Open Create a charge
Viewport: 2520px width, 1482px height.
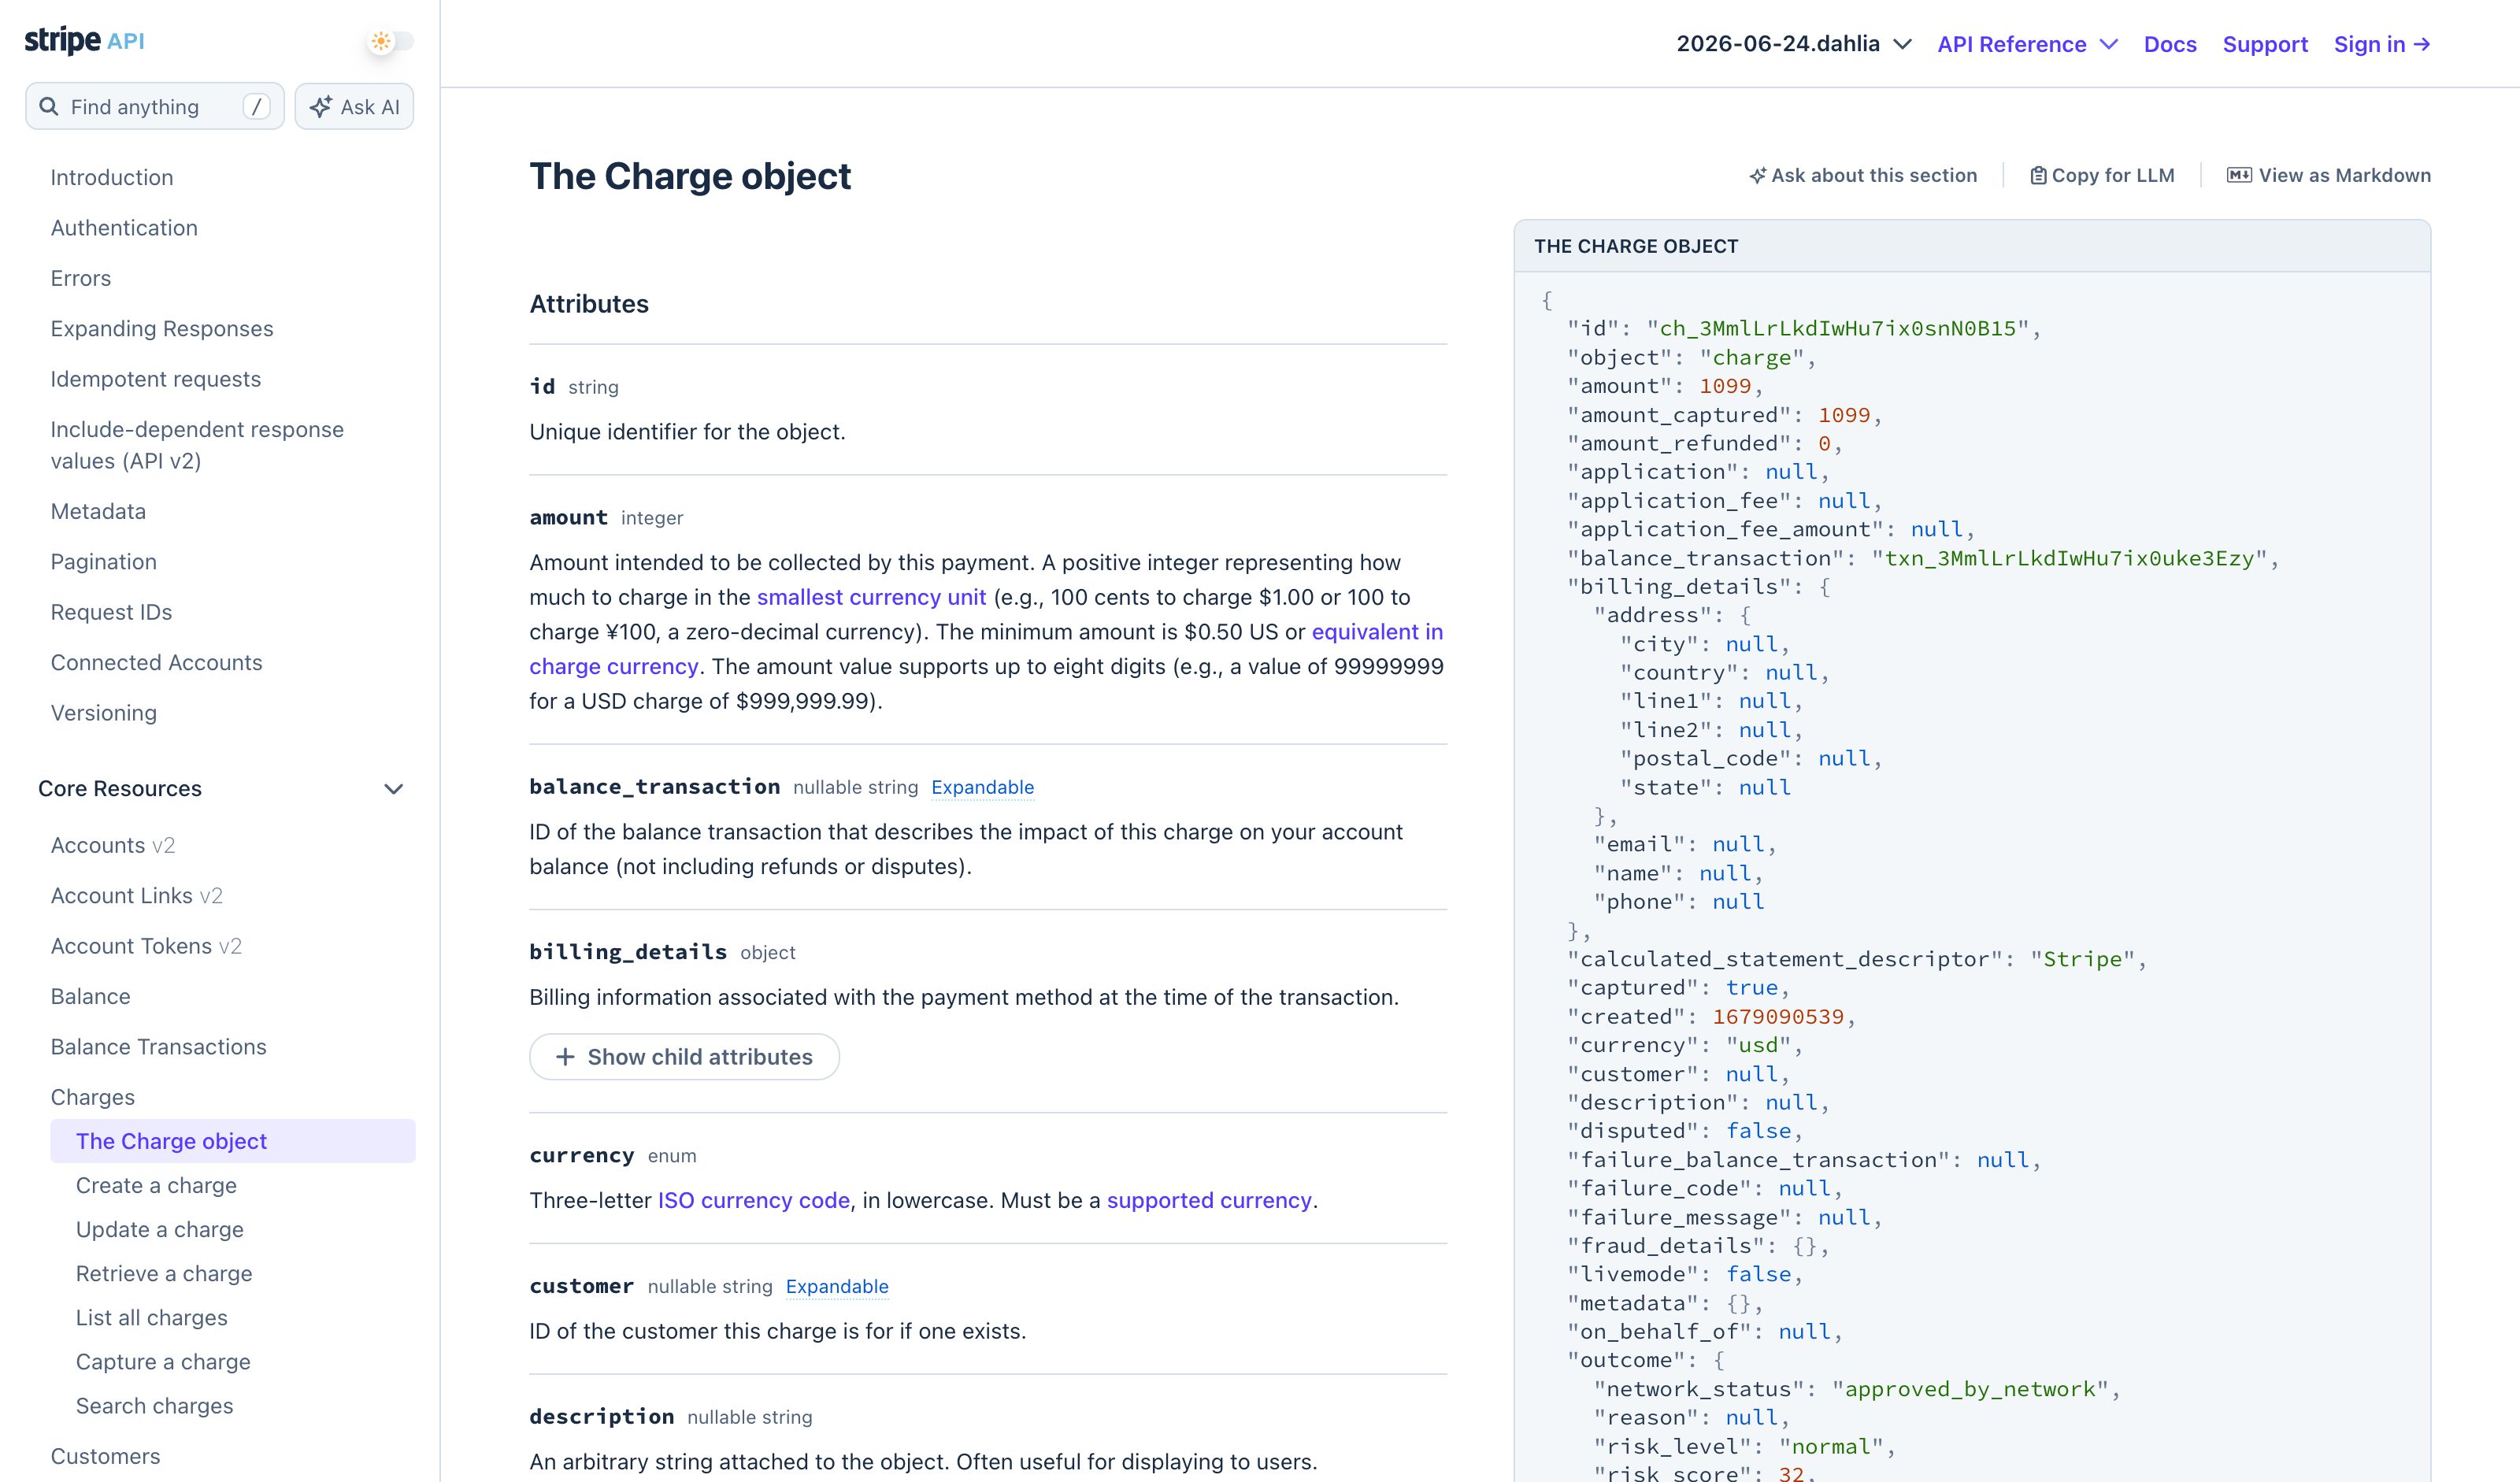[x=156, y=1185]
